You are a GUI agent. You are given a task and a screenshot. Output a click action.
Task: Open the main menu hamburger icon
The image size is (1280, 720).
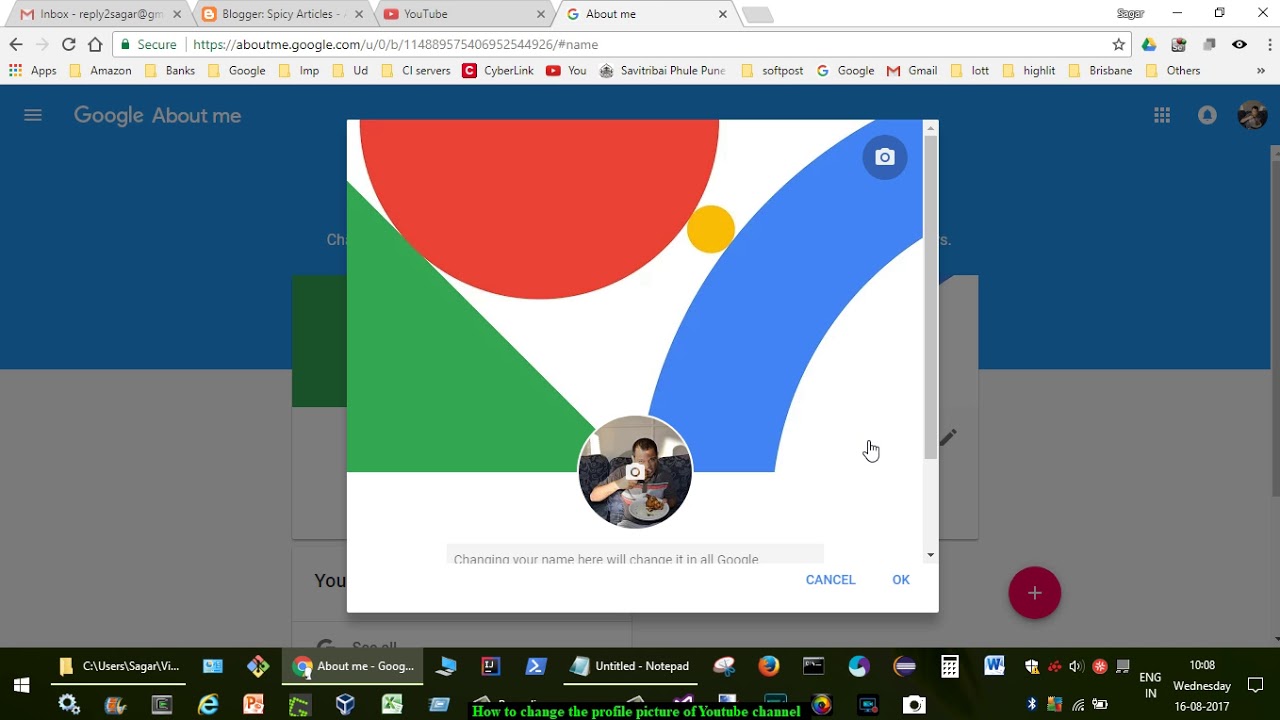click(33, 115)
